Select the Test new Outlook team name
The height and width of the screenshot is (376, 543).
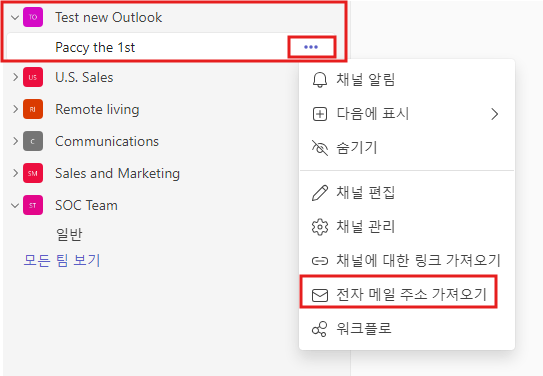(x=108, y=17)
